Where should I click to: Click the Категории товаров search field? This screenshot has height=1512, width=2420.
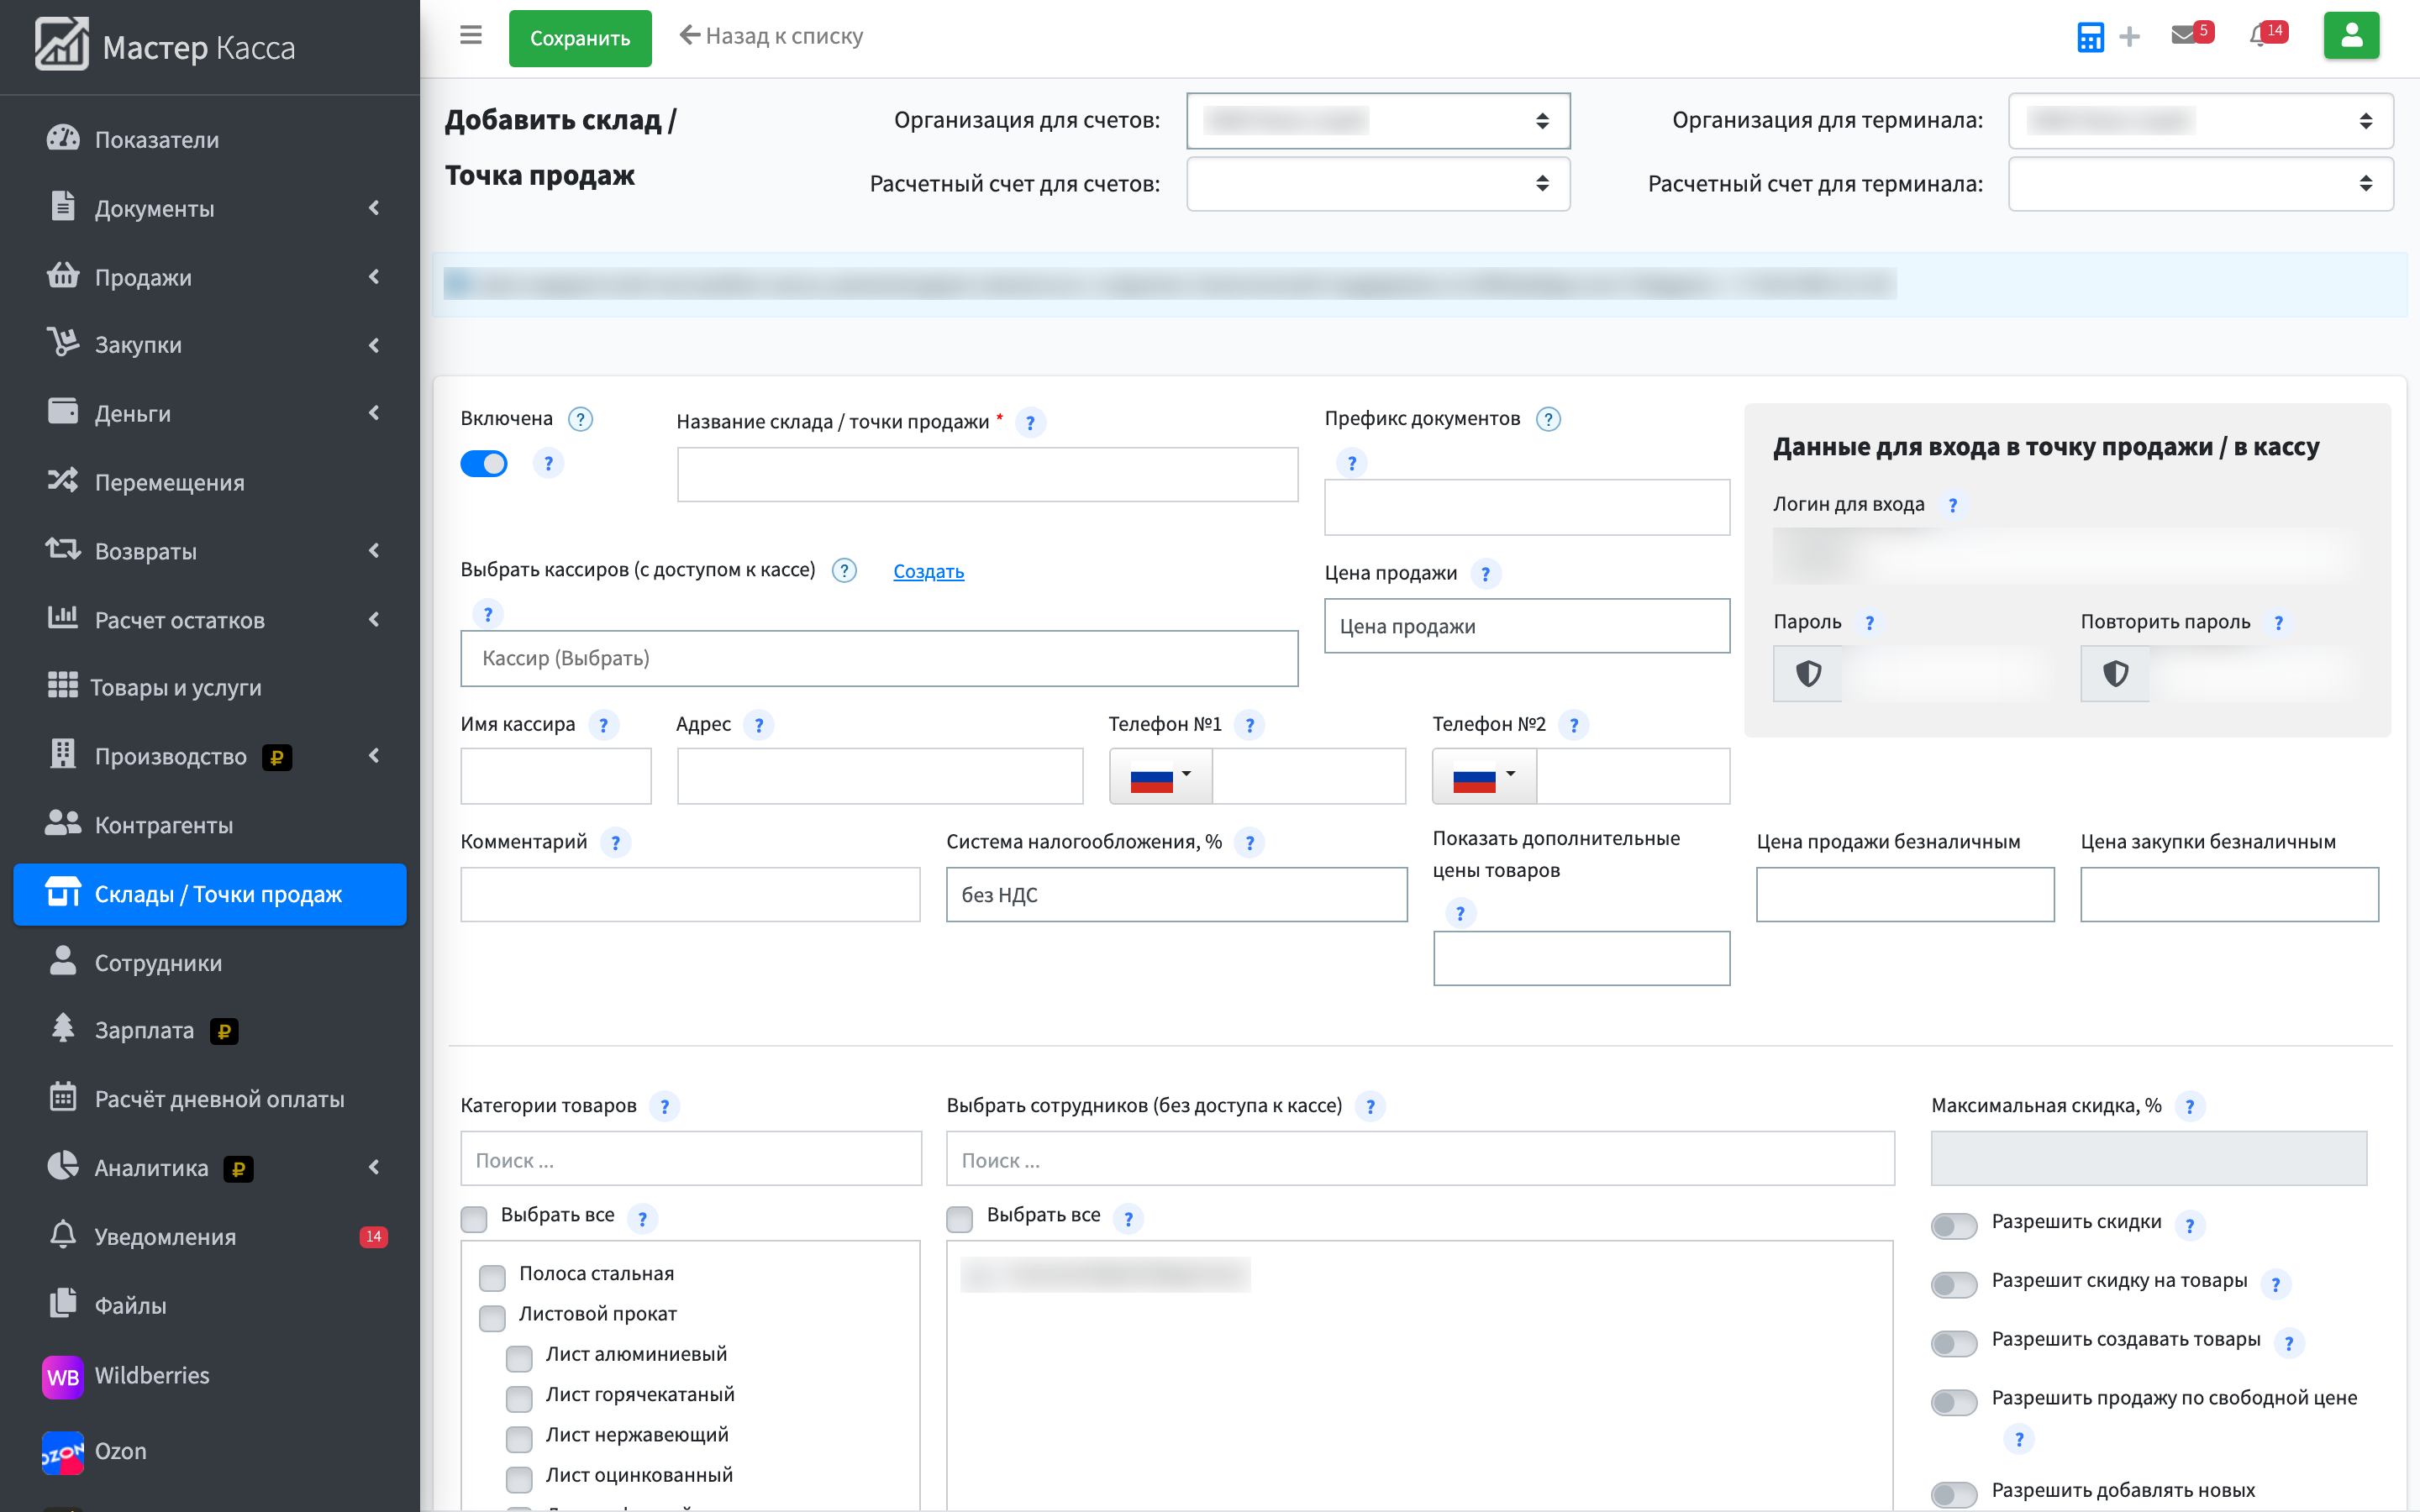tap(691, 1160)
